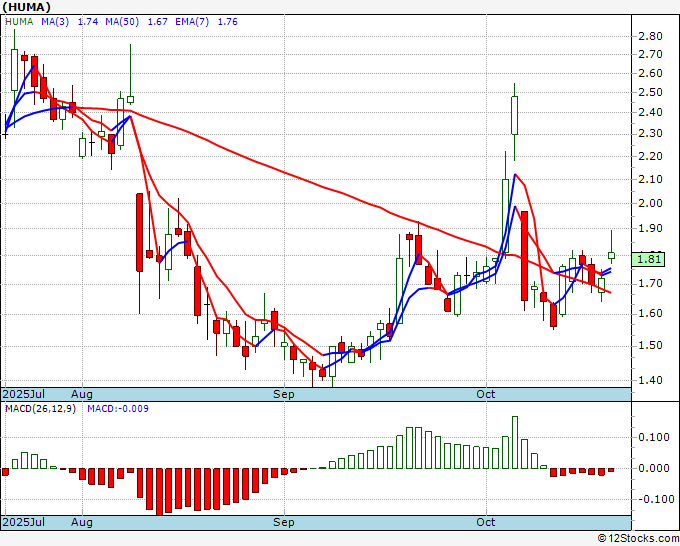Click the 1.81 current price tag

(650, 259)
